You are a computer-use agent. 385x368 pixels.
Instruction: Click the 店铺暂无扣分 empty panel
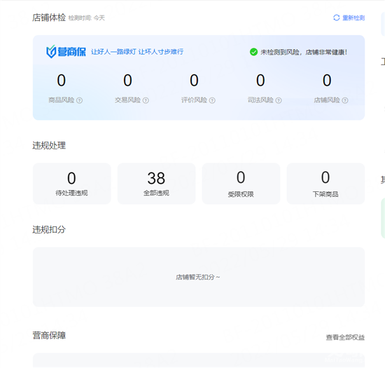199,277
